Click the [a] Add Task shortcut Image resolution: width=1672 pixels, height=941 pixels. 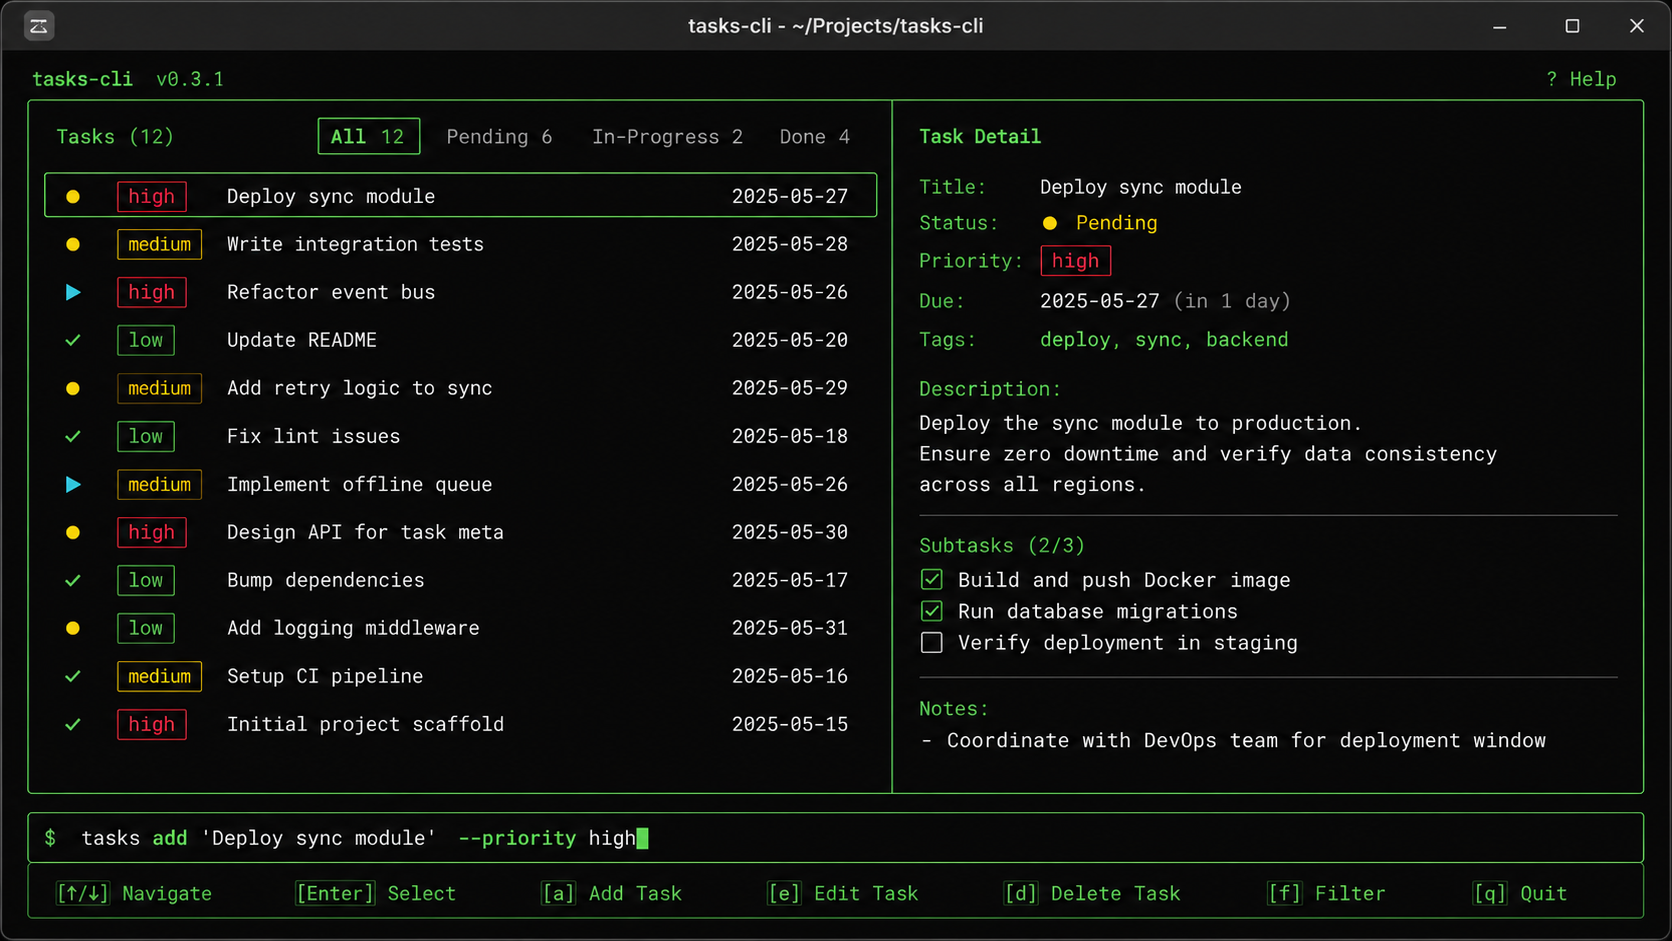(x=611, y=894)
